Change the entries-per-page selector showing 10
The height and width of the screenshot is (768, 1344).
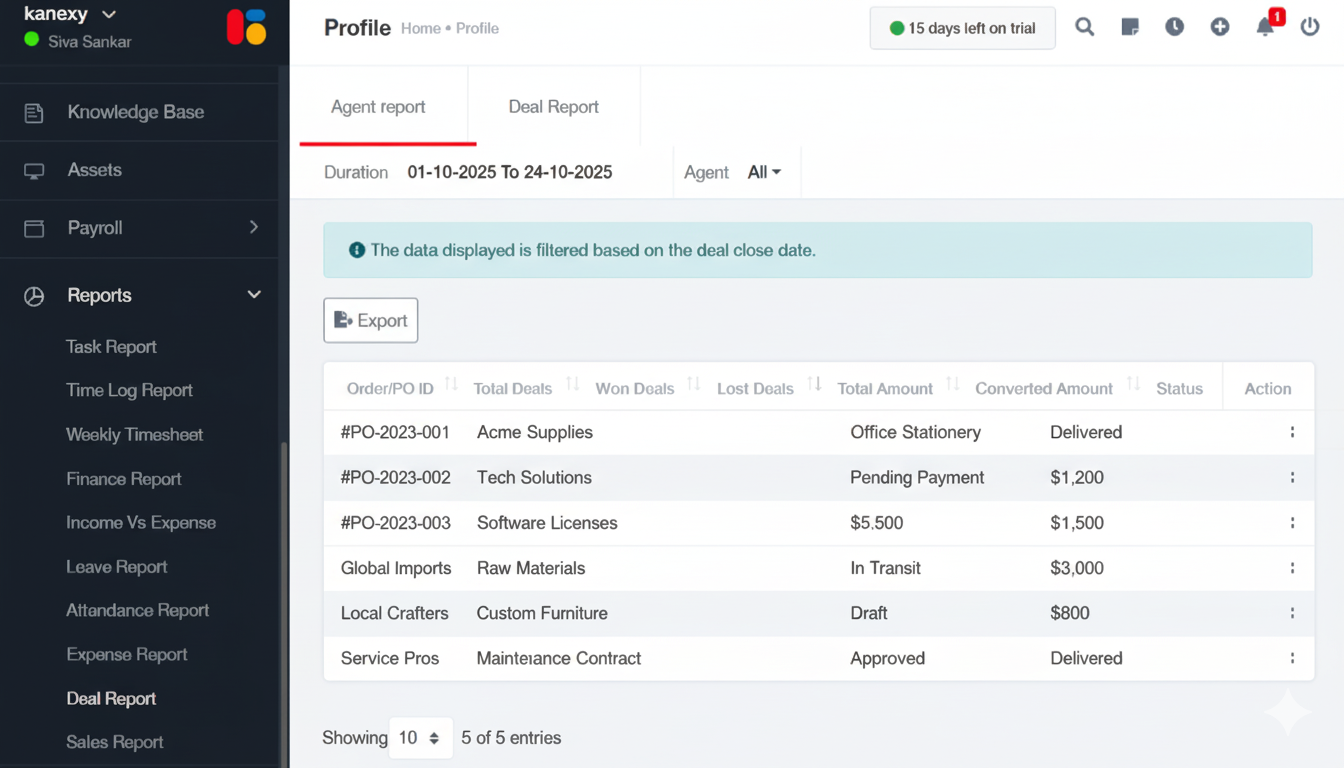[420, 738]
